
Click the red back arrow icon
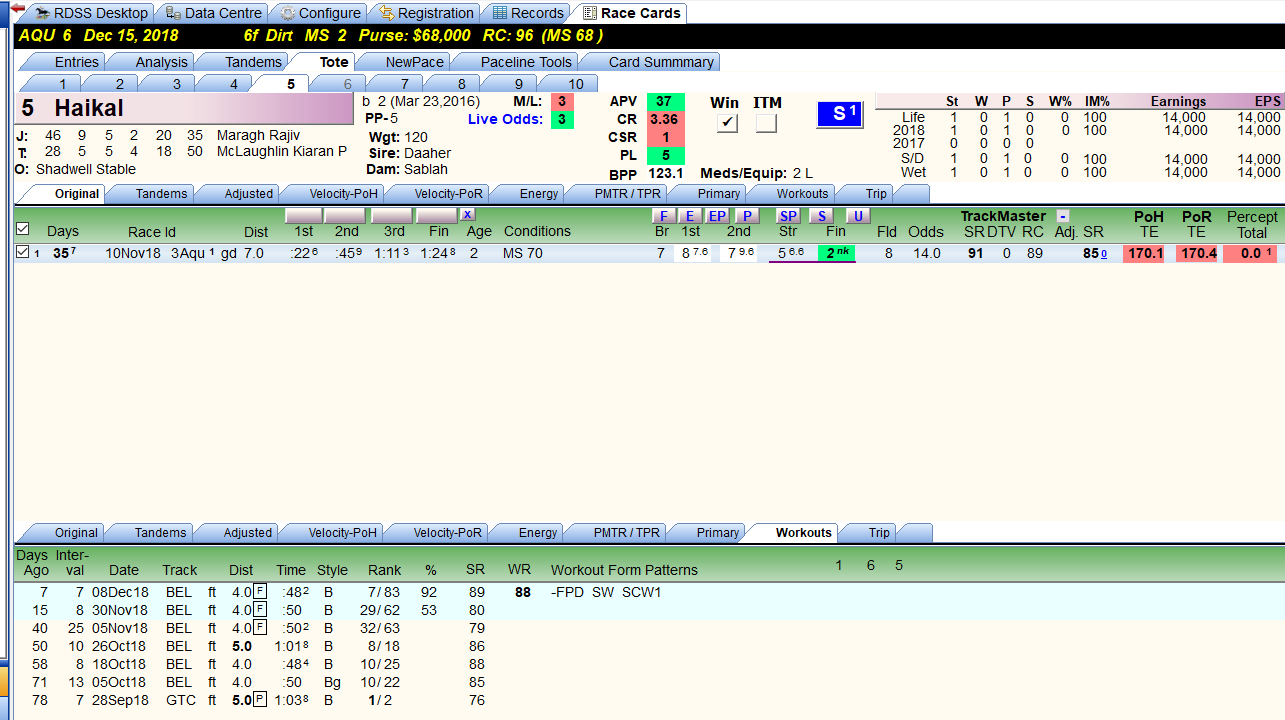(17, 8)
